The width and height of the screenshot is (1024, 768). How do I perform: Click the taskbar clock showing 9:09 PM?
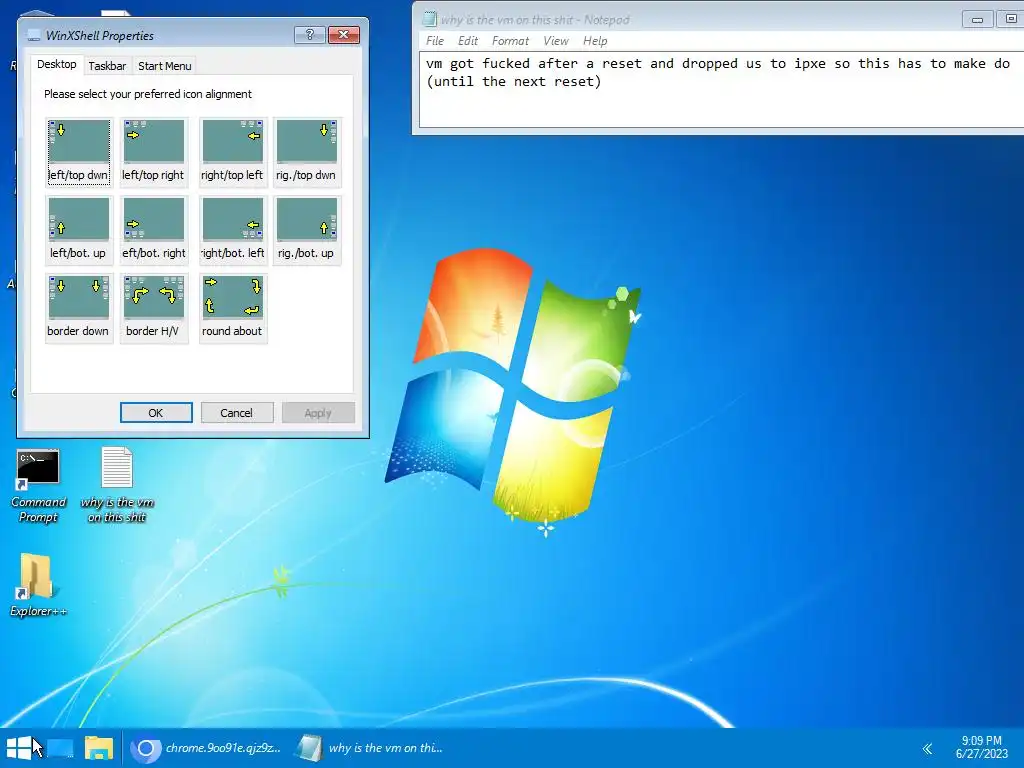[x=982, y=747]
